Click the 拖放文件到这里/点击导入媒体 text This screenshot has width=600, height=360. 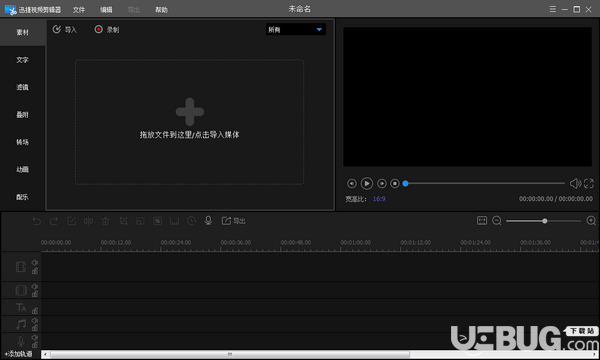[189, 135]
